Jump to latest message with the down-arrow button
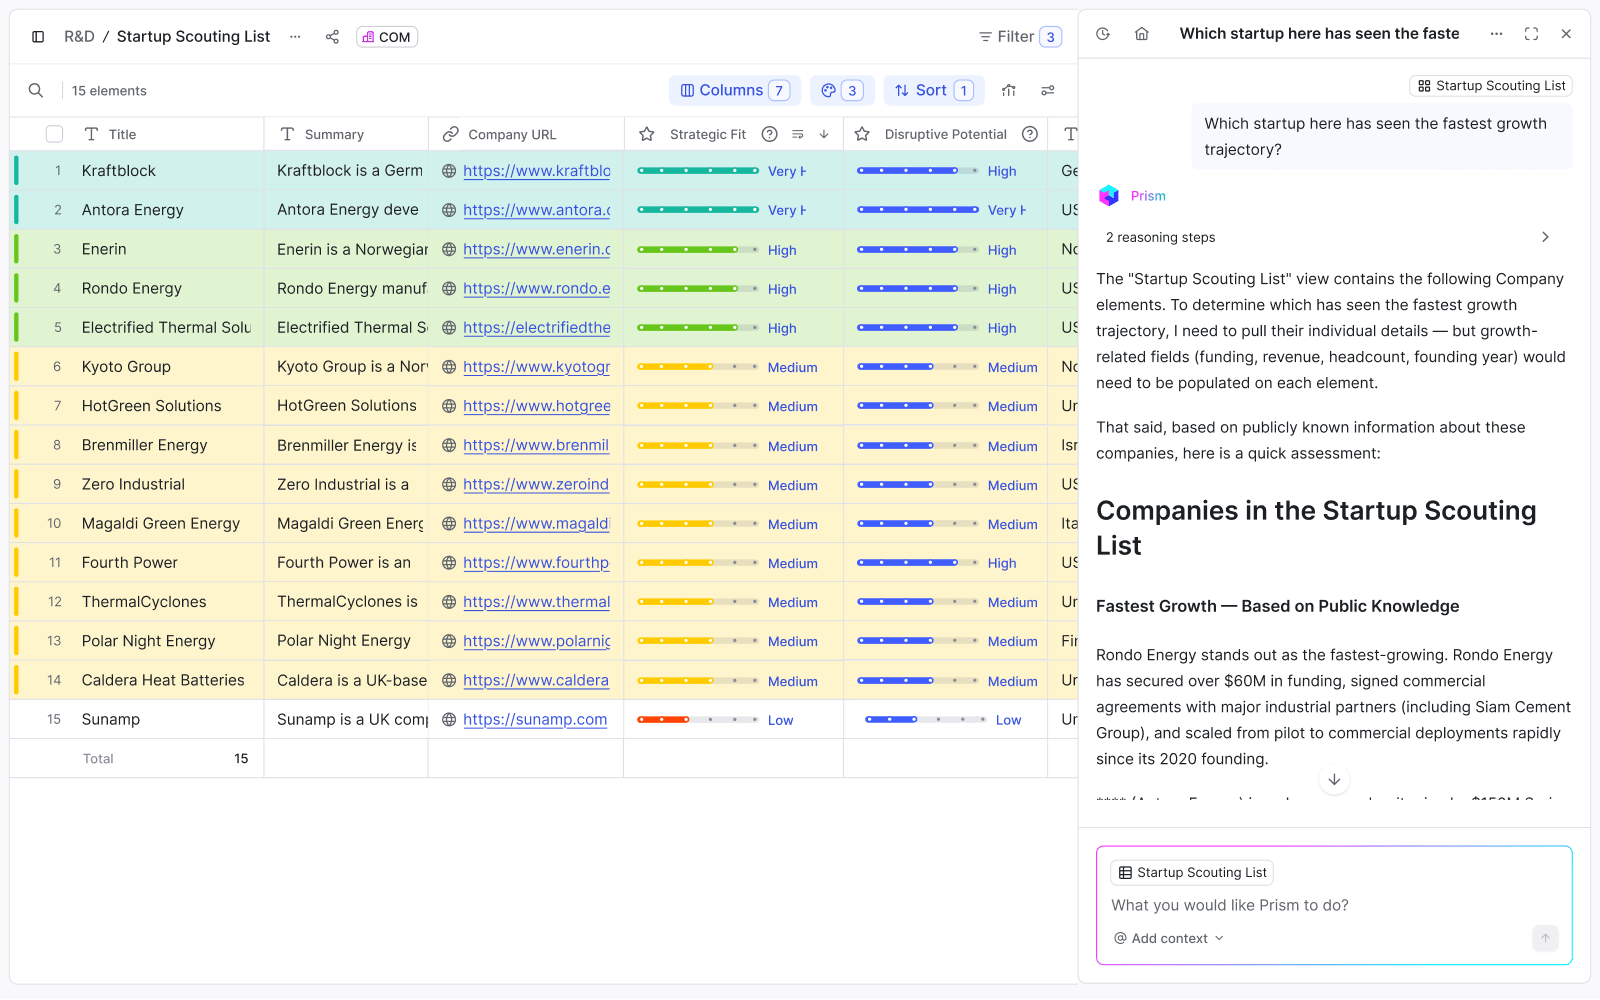Viewport: 1600px width, 1000px height. pyautogui.click(x=1334, y=780)
